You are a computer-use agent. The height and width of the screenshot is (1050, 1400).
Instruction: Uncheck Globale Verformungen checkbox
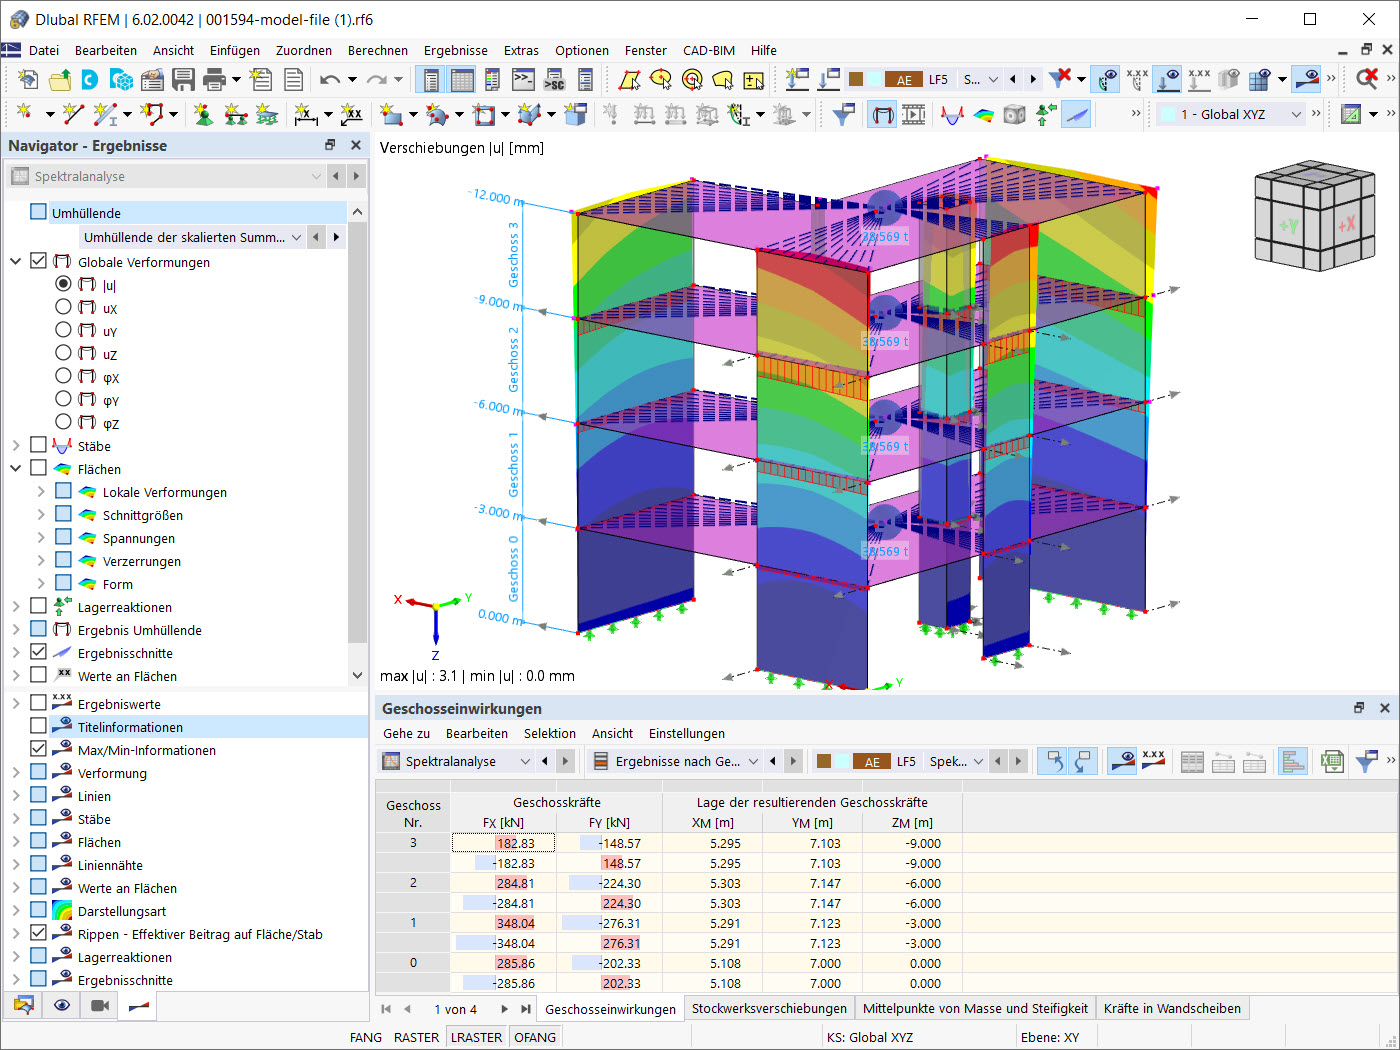click(39, 261)
